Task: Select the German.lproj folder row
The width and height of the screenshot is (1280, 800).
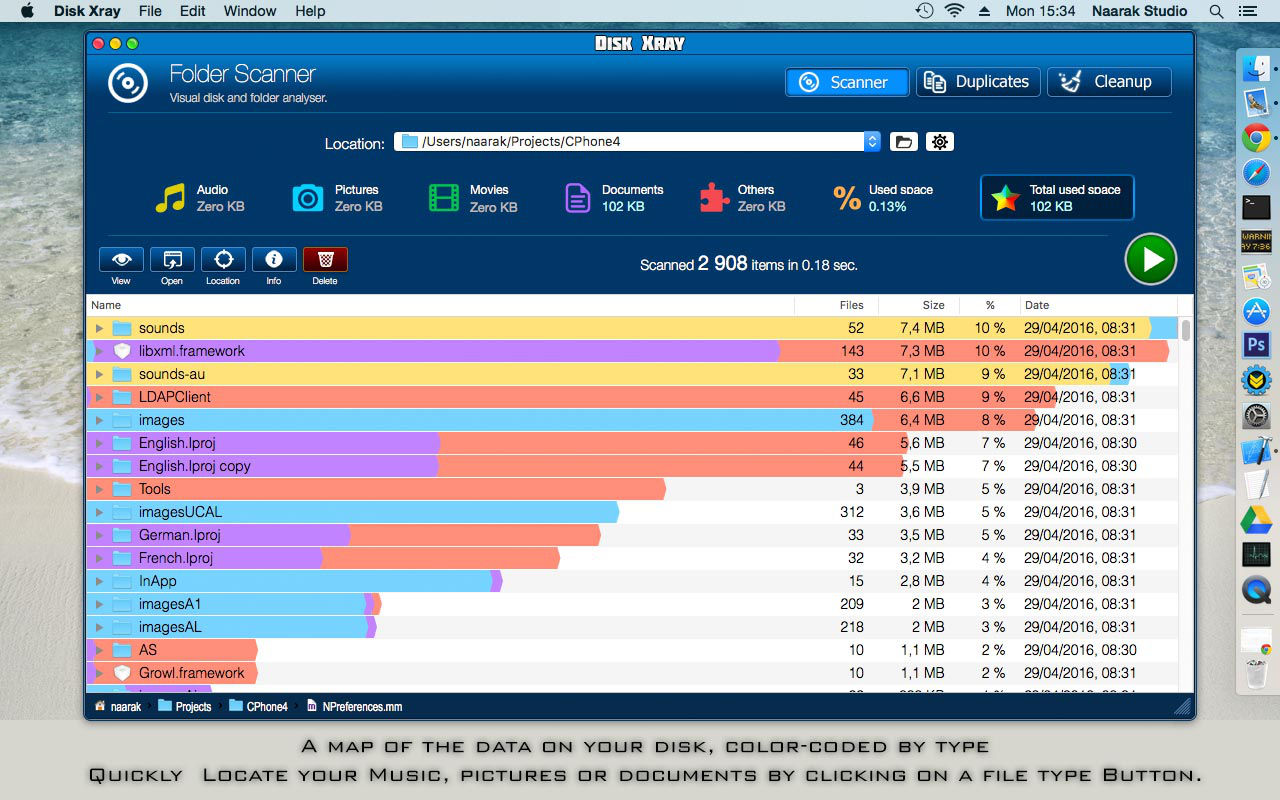Action: coord(632,535)
